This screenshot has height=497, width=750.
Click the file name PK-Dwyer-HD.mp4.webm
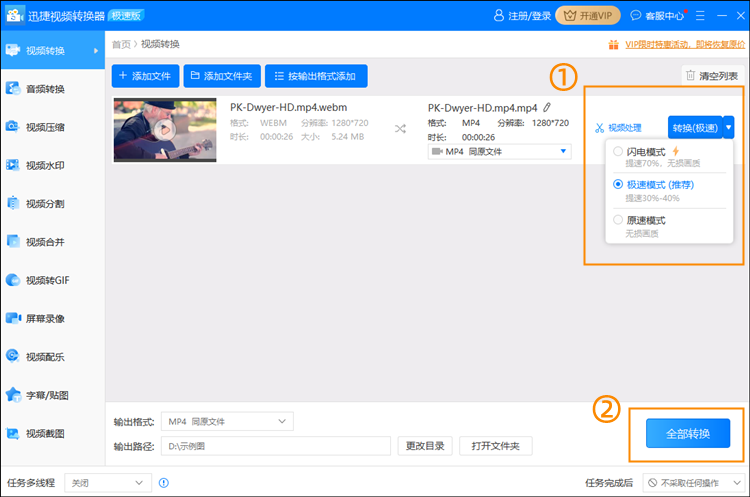click(x=288, y=107)
